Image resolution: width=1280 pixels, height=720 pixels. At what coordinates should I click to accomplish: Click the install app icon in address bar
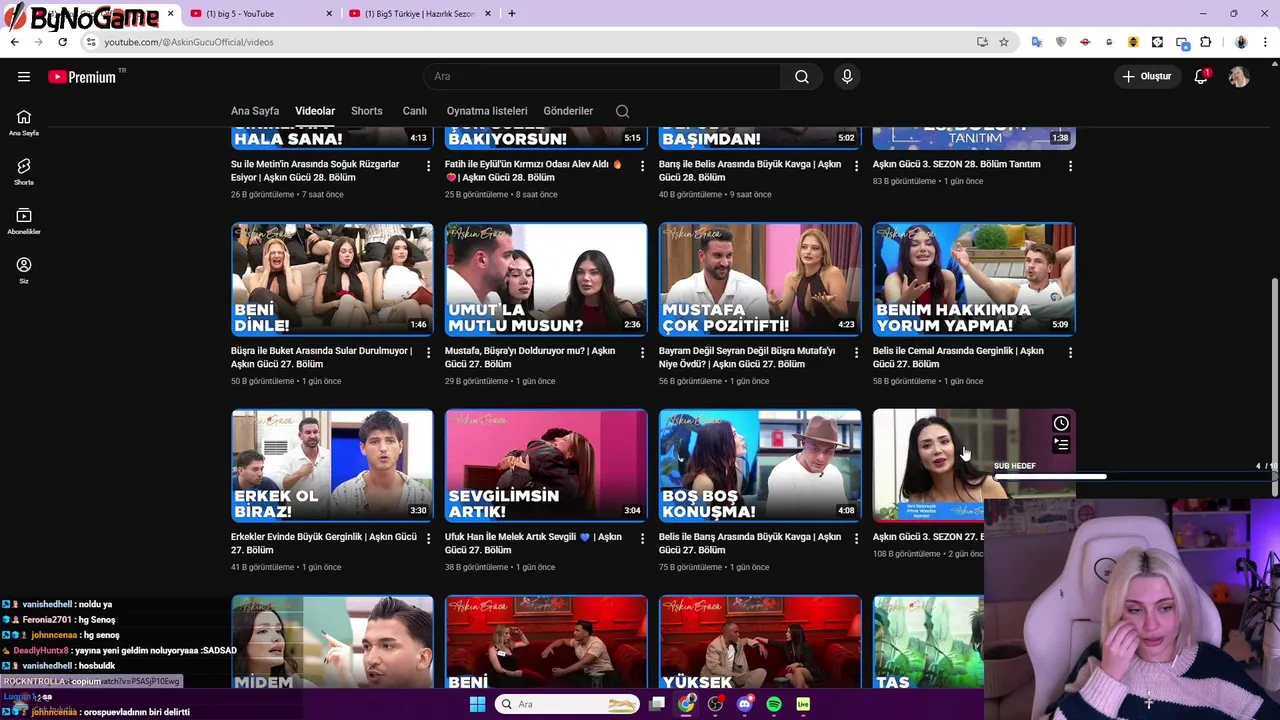(982, 42)
